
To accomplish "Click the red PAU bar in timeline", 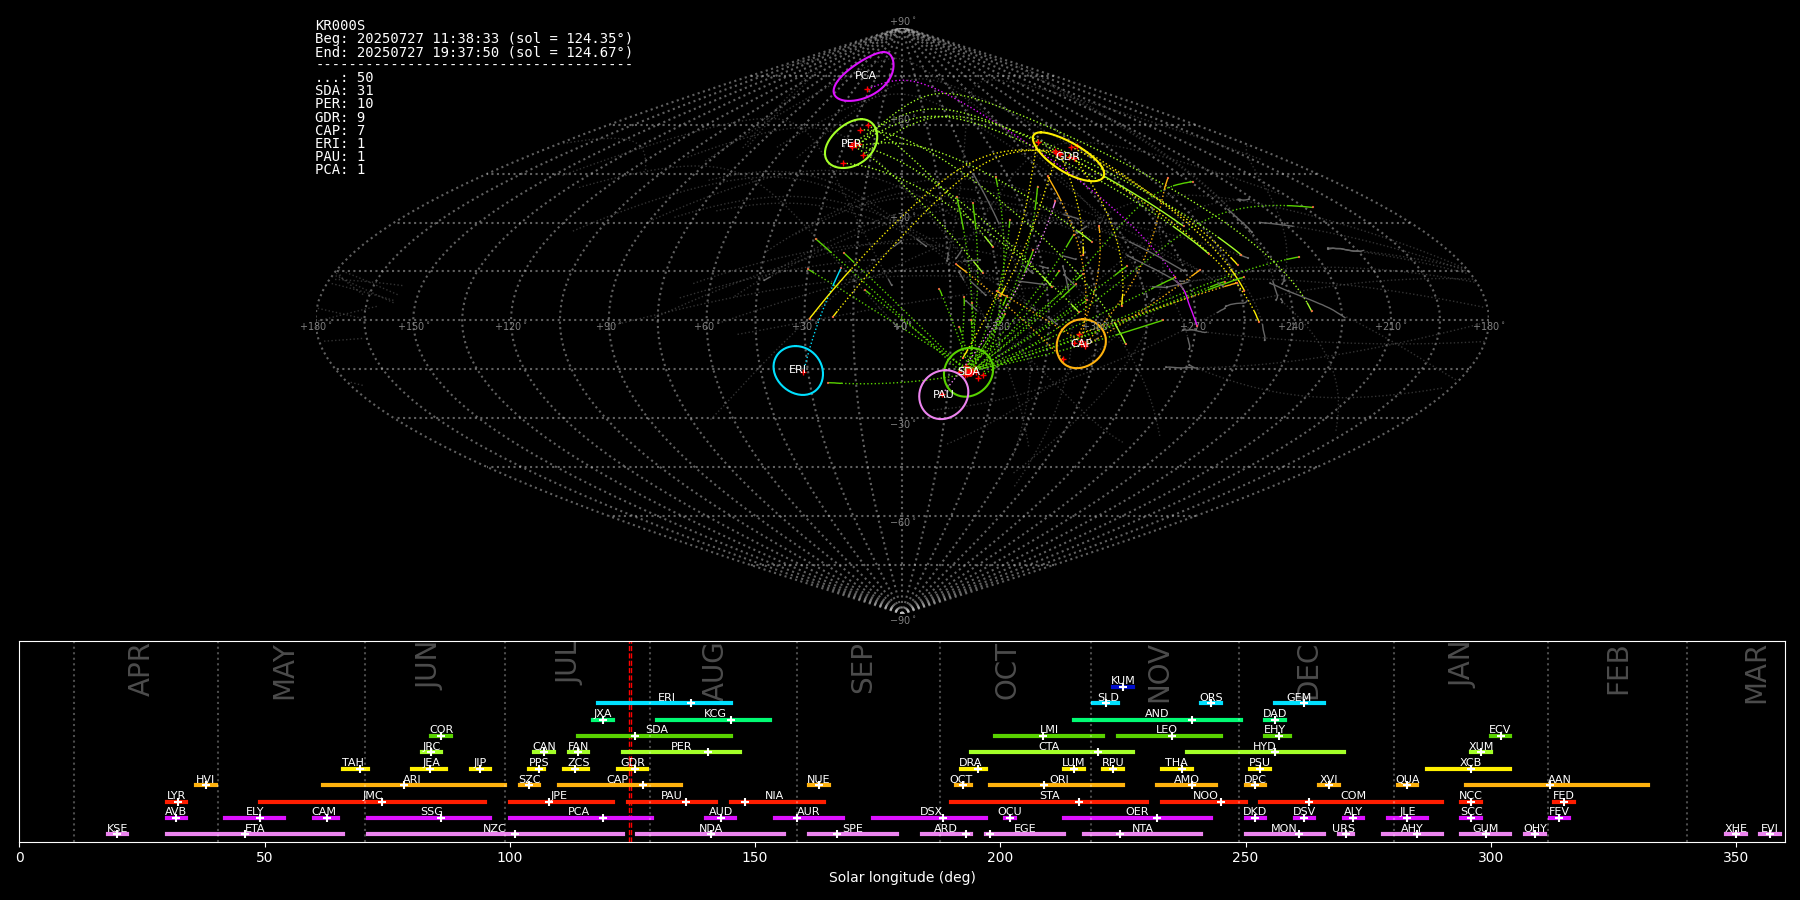I will [672, 801].
